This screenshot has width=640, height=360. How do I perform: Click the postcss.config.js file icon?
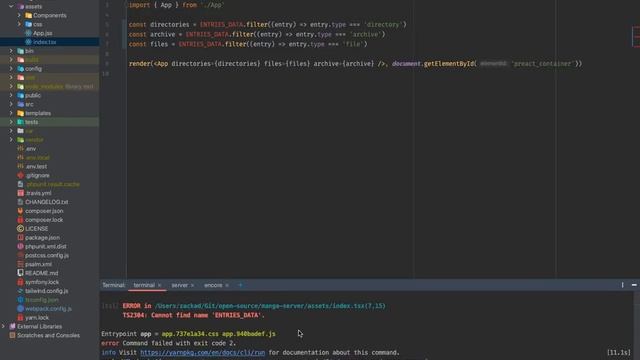[x=20, y=256]
